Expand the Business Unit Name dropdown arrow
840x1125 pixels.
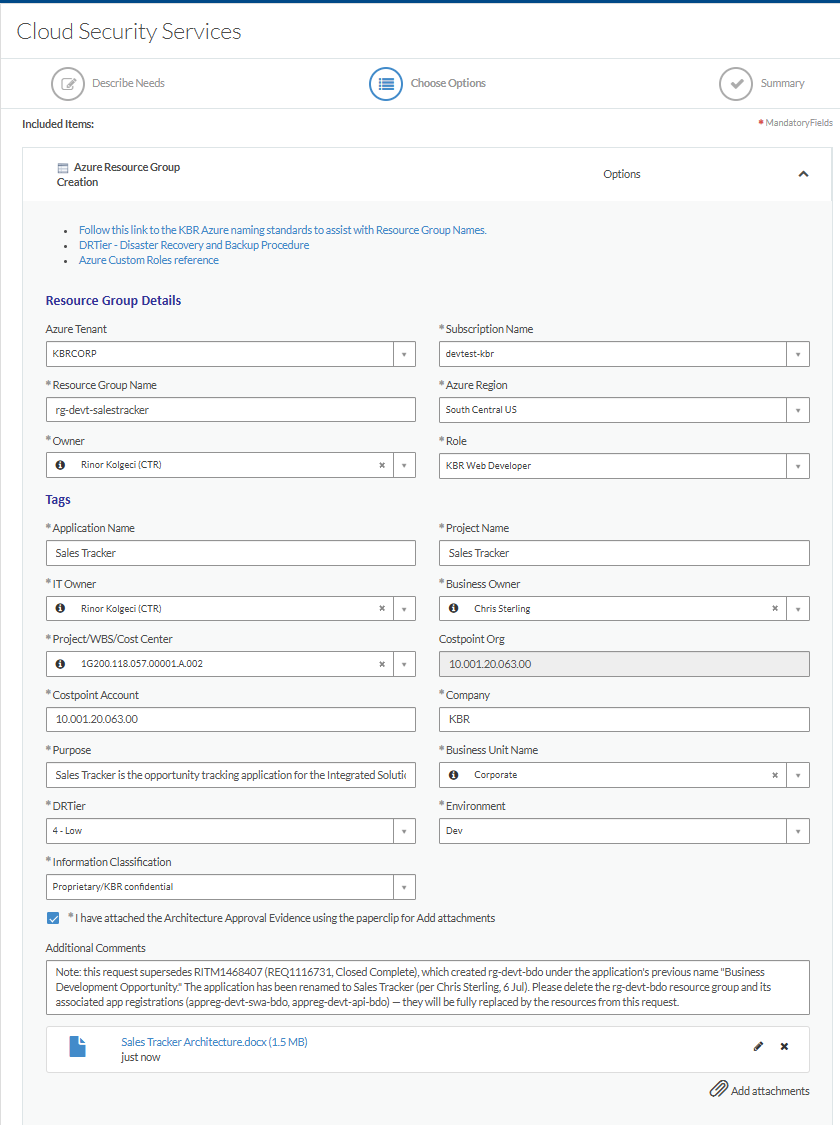(798, 775)
